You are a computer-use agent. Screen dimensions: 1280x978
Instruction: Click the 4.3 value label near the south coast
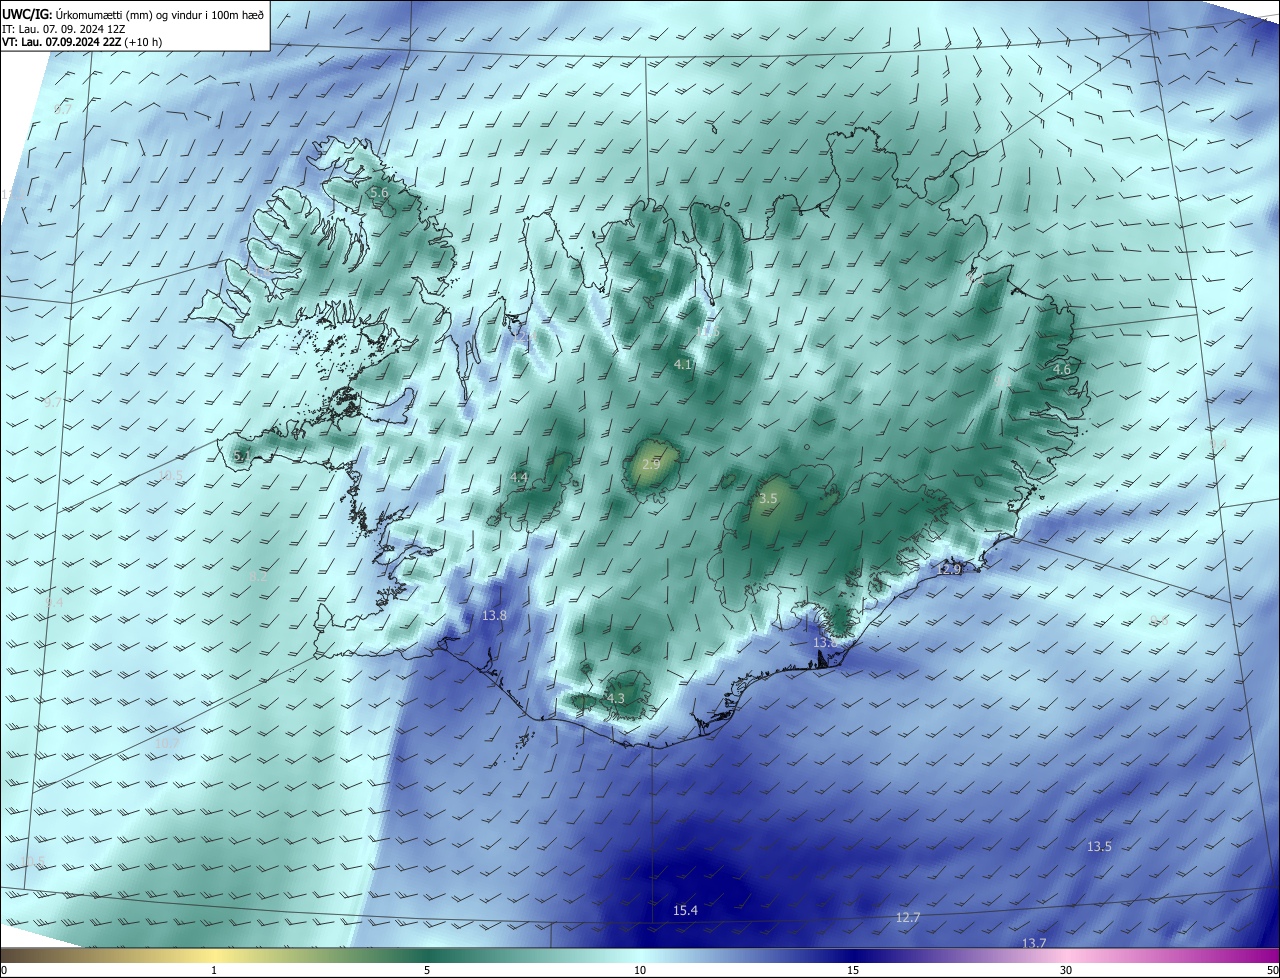(x=616, y=698)
